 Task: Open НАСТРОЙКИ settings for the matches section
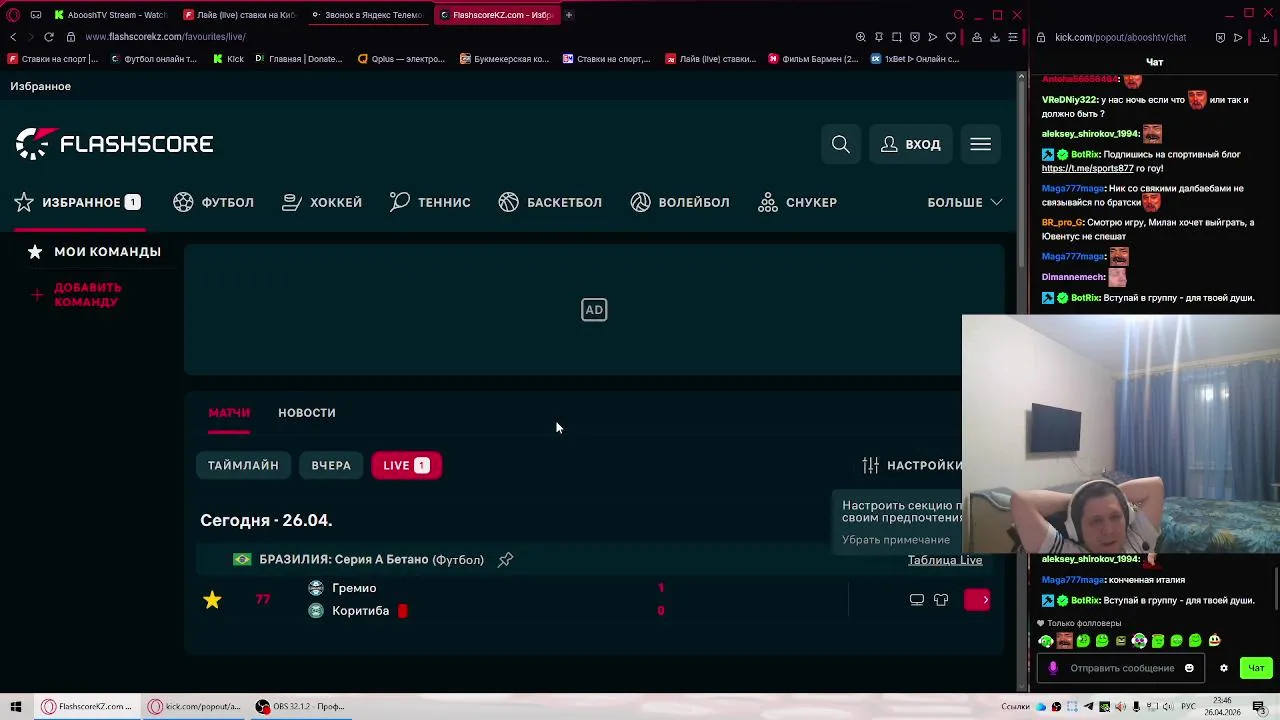coord(912,466)
